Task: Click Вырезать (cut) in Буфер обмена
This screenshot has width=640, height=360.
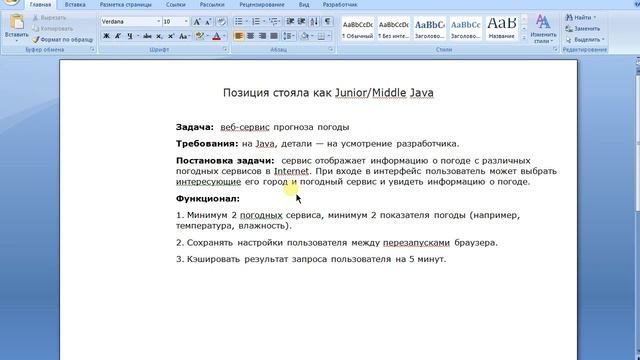Action: pyautogui.click(x=49, y=18)
